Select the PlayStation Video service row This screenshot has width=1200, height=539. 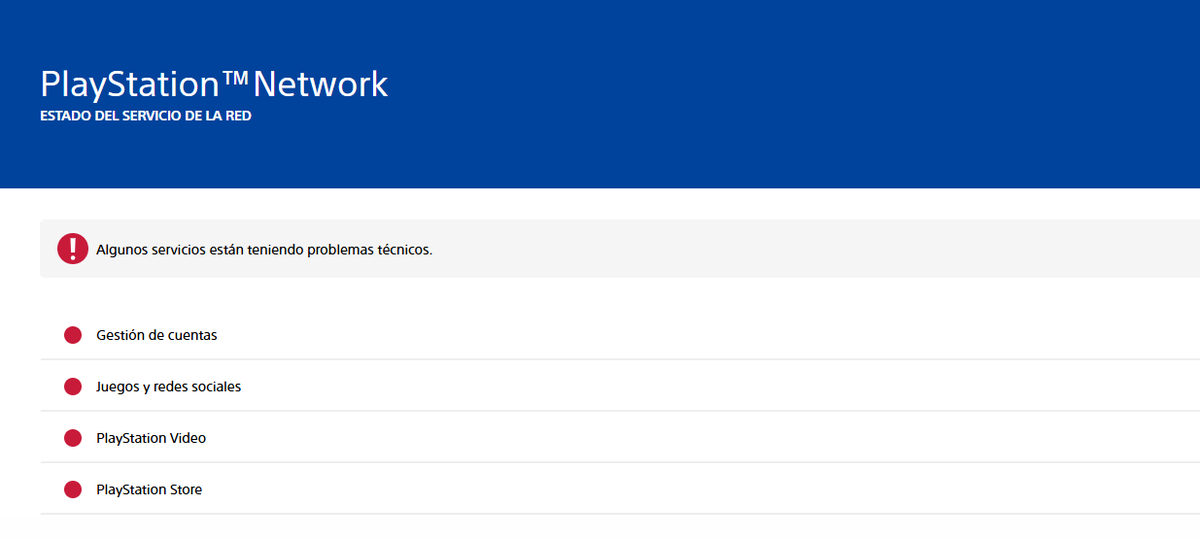(620, 438)
